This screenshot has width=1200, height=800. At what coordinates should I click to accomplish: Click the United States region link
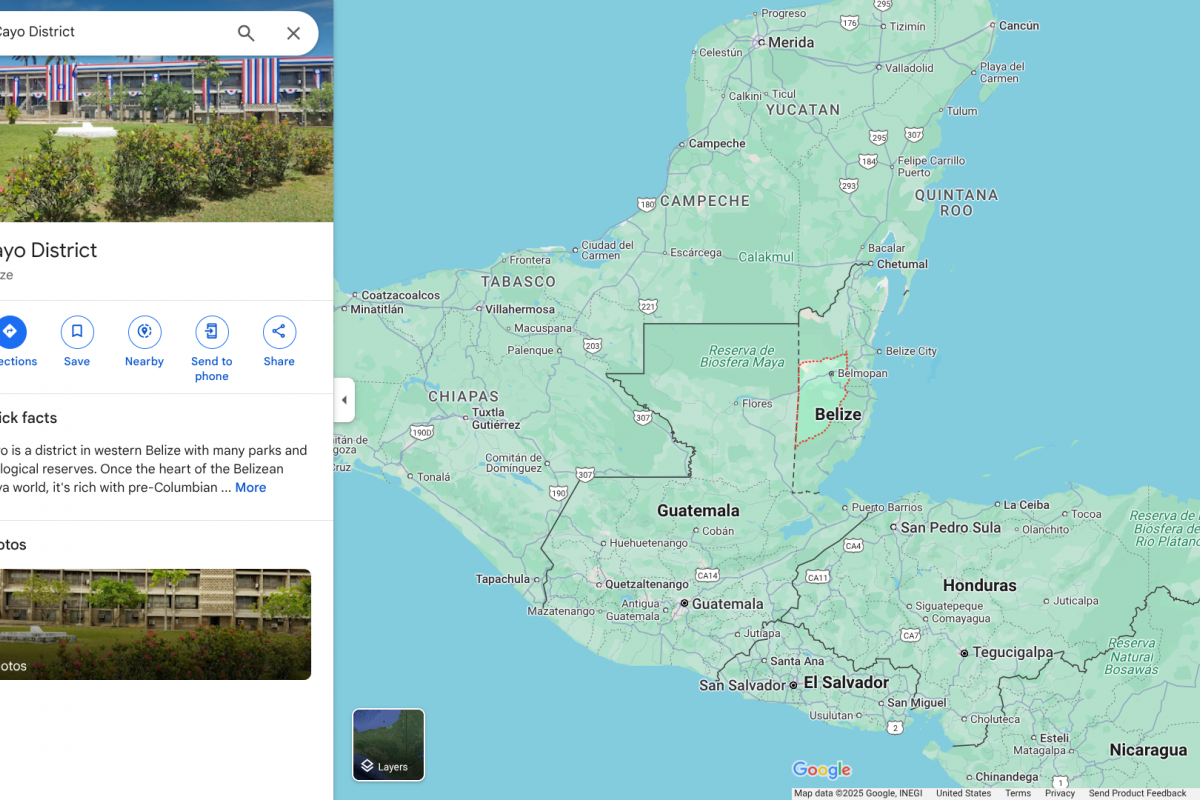point(963,793)
